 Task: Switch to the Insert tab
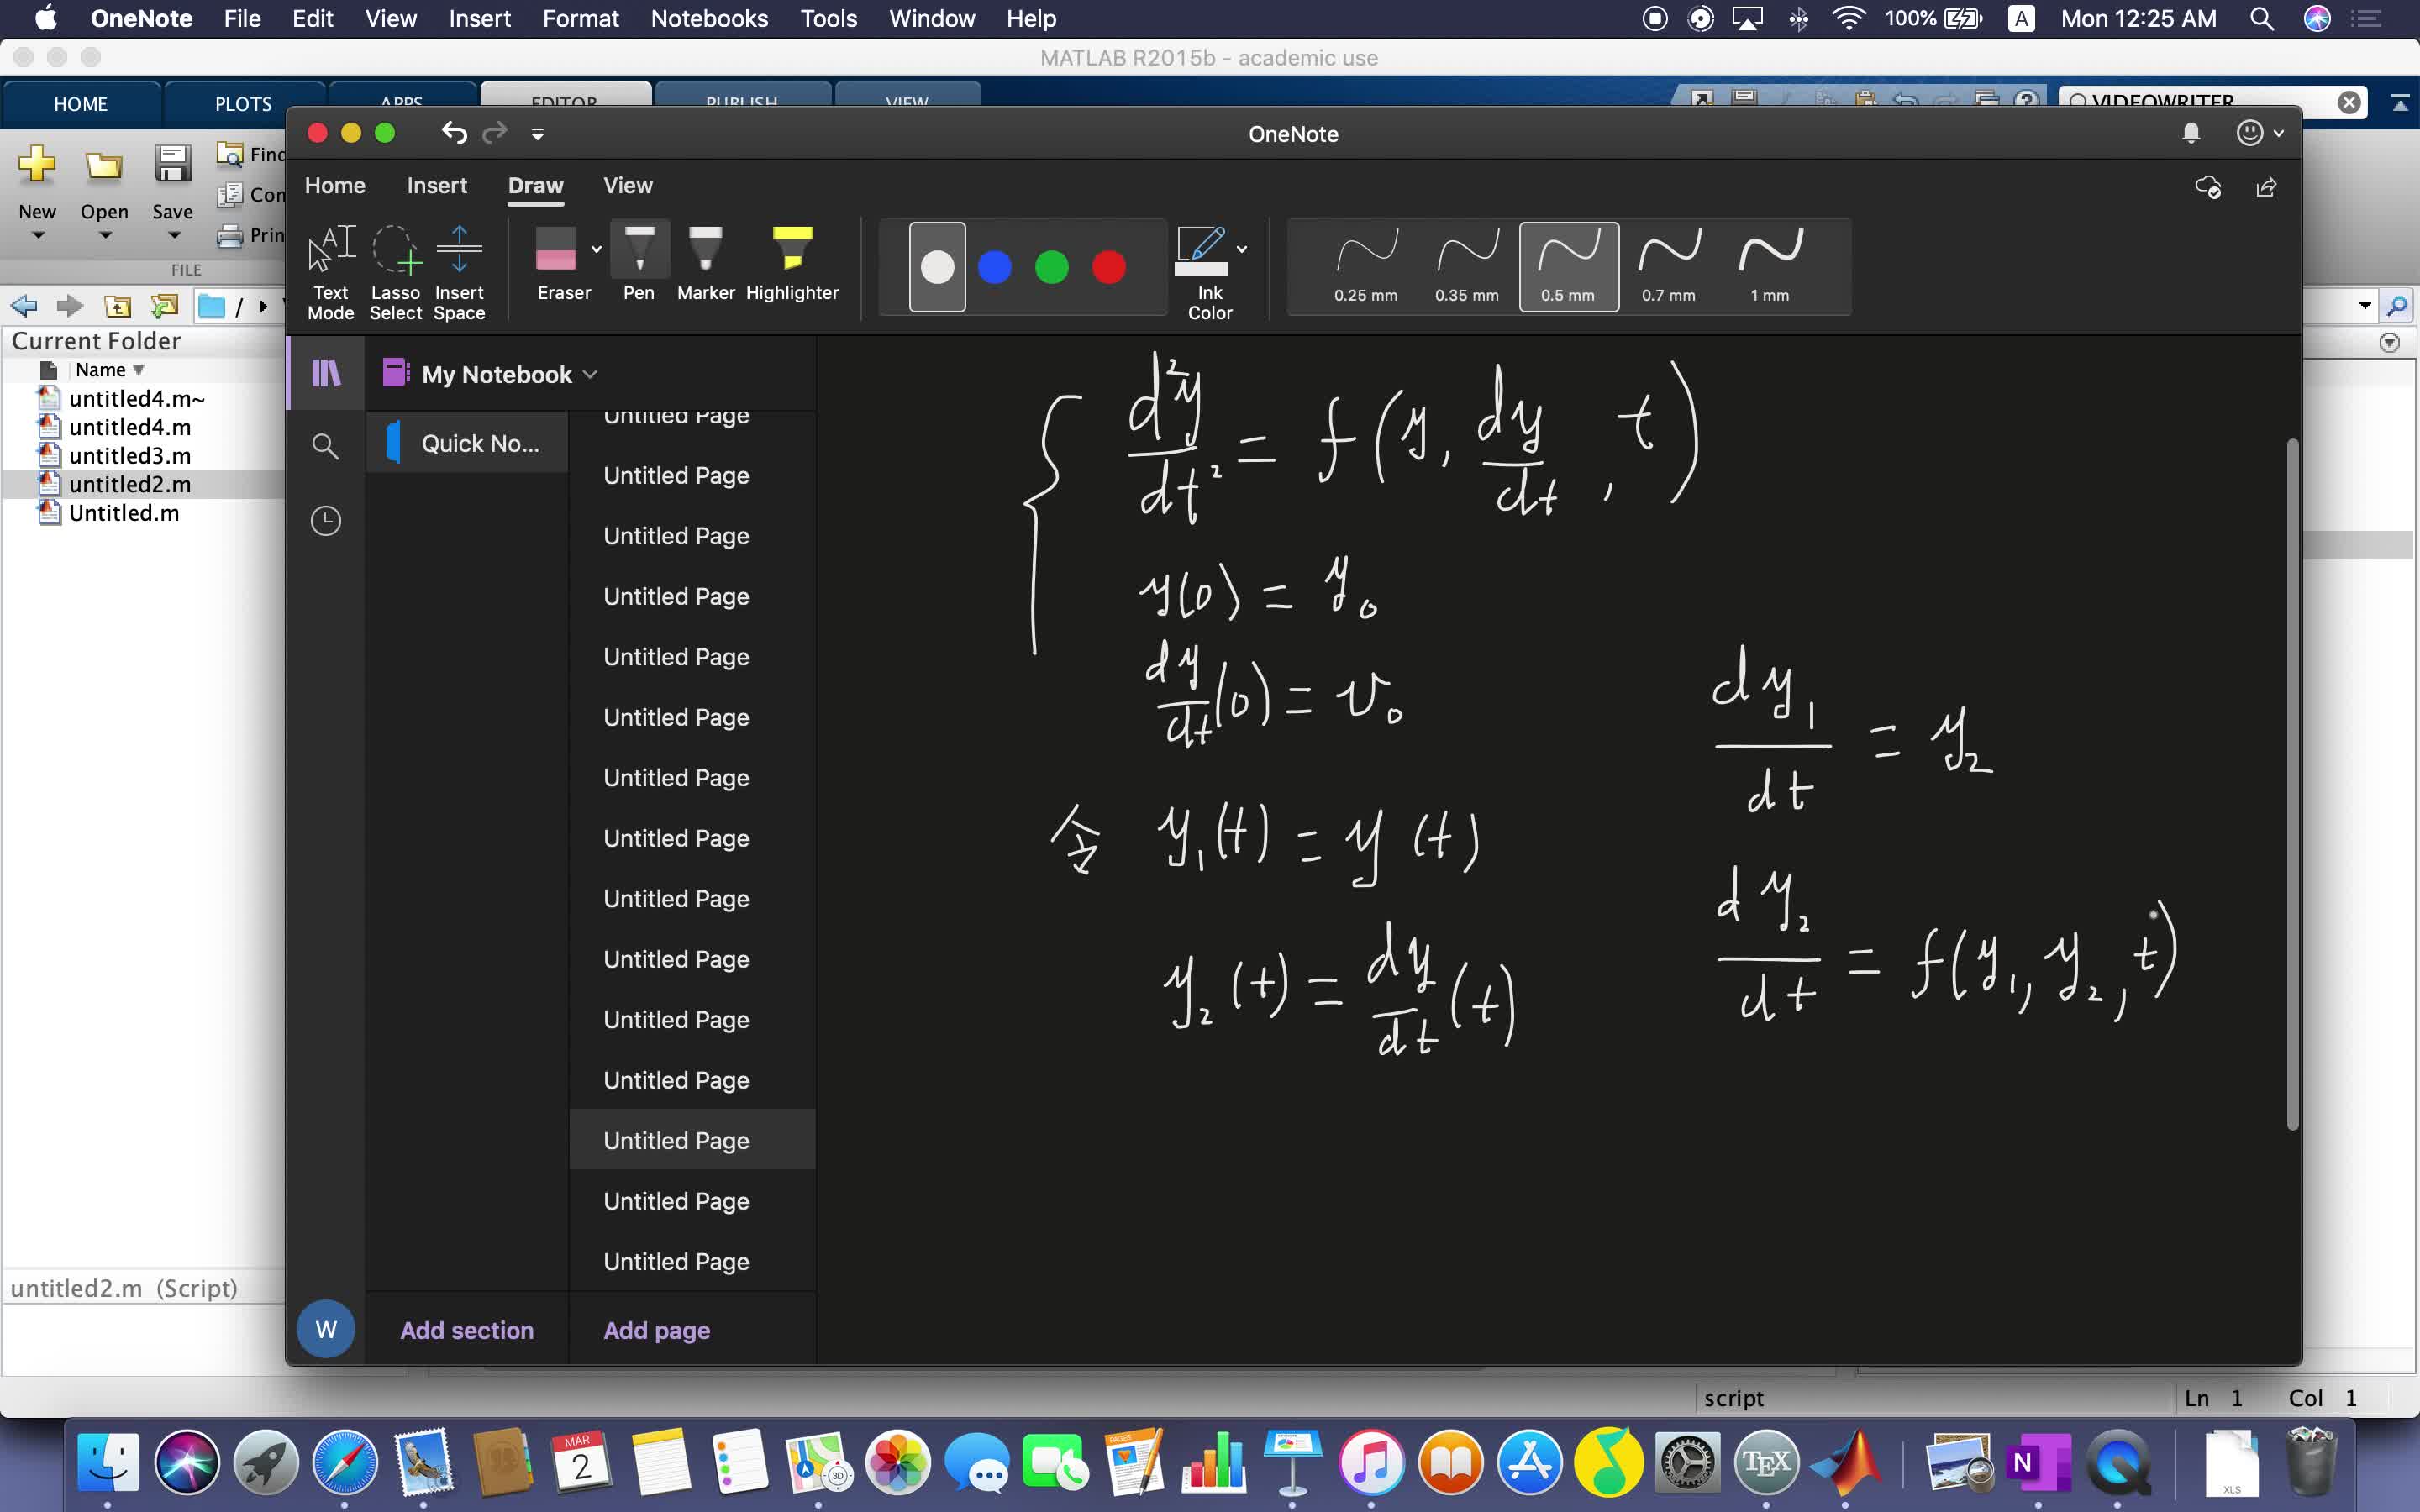point(435,185)
